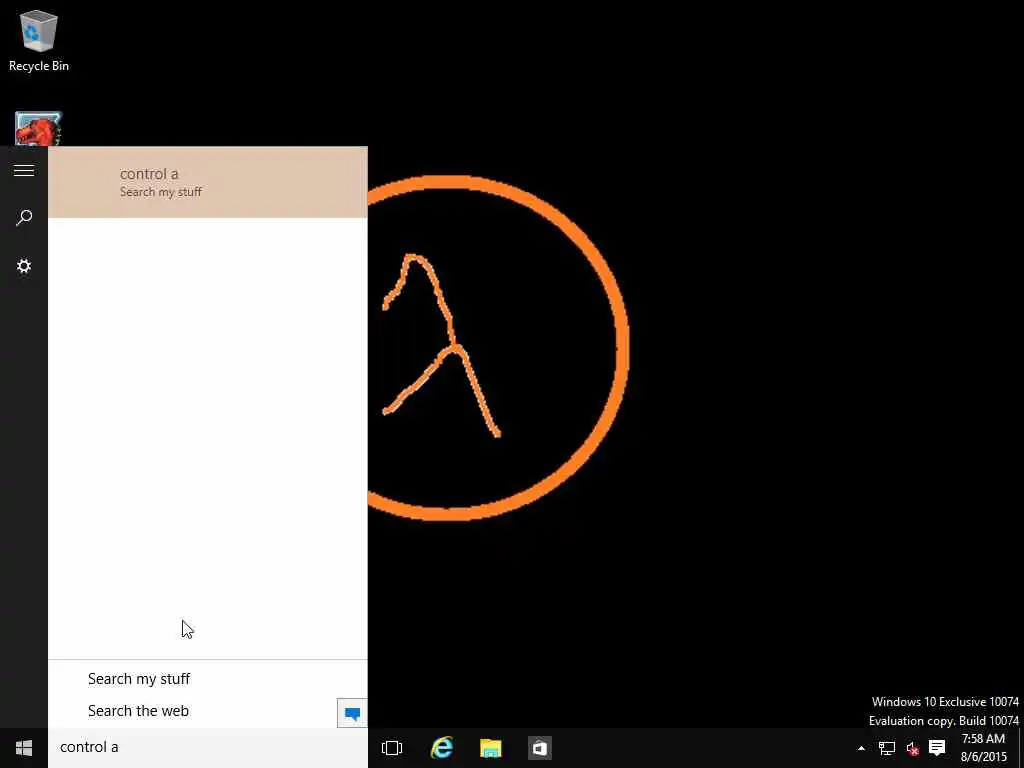This screenshot has width=1024, height=768.
Task: Show hidden system tray icons arrow
Action: coord(861,748)
